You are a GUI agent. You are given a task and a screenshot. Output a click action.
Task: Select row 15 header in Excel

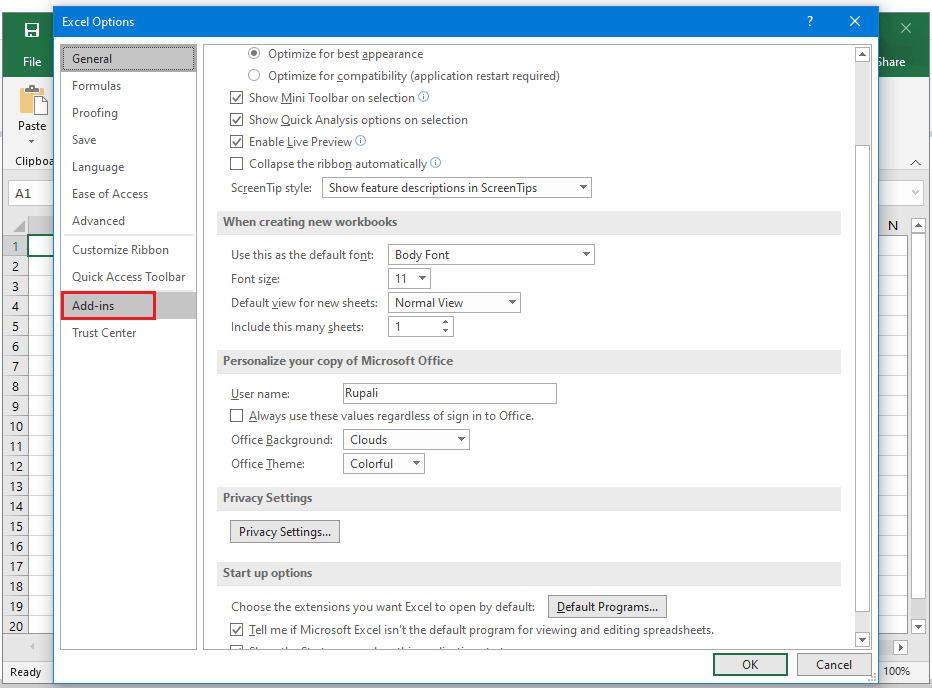(16, 526)
